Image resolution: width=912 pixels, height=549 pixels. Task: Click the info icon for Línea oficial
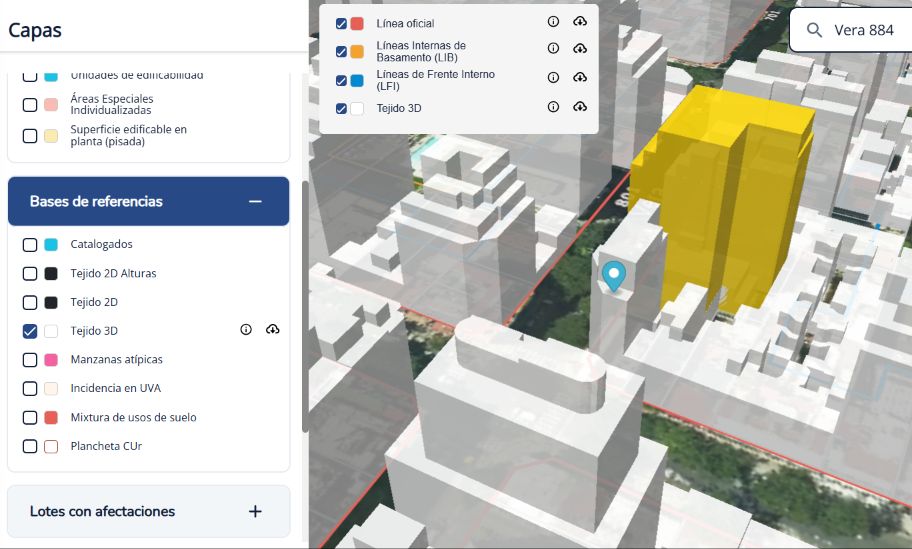click(x=553, y=22)
